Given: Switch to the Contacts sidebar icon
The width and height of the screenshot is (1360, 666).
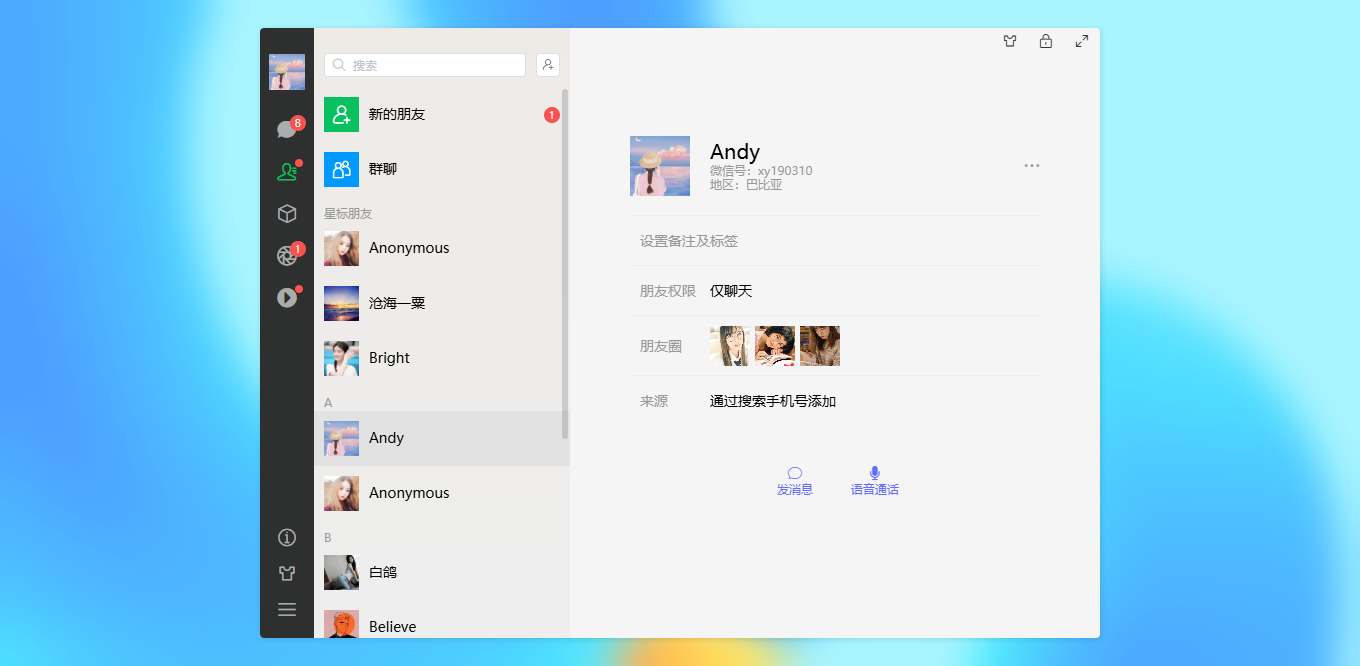Looking at the screenshot, I should coord(287,170).
